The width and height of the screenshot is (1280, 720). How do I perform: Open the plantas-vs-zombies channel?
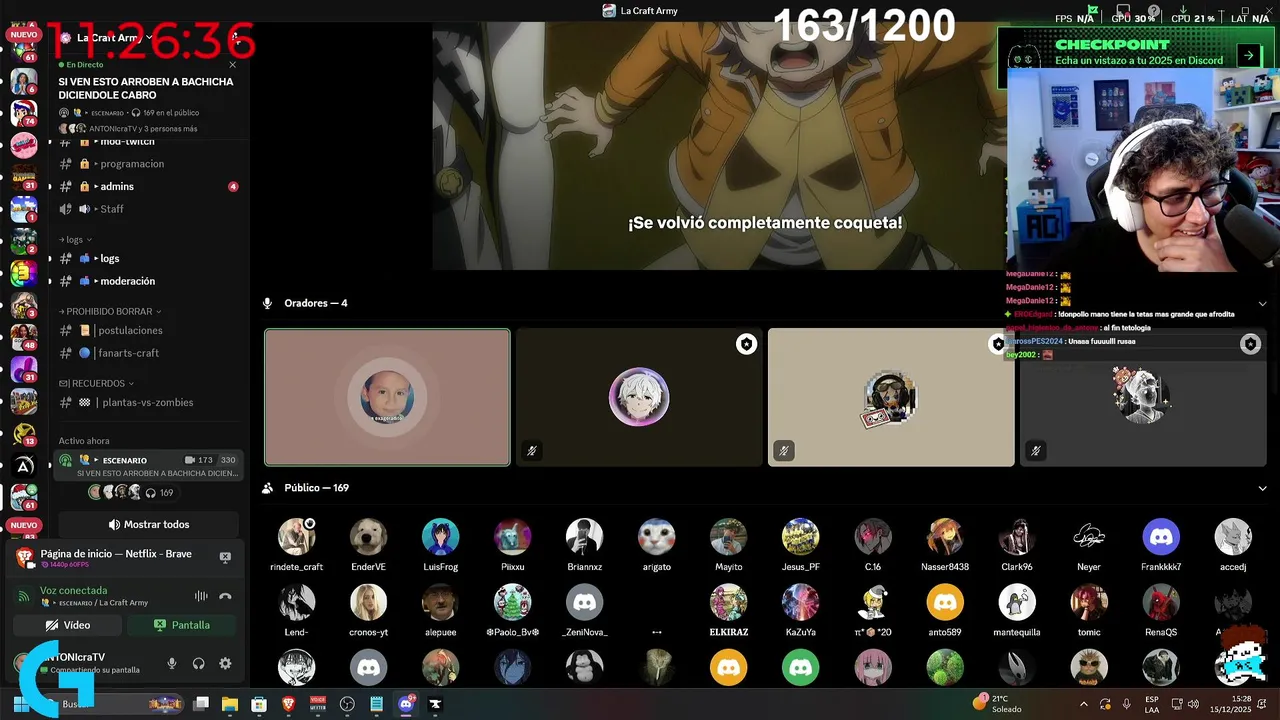(147, 402)
